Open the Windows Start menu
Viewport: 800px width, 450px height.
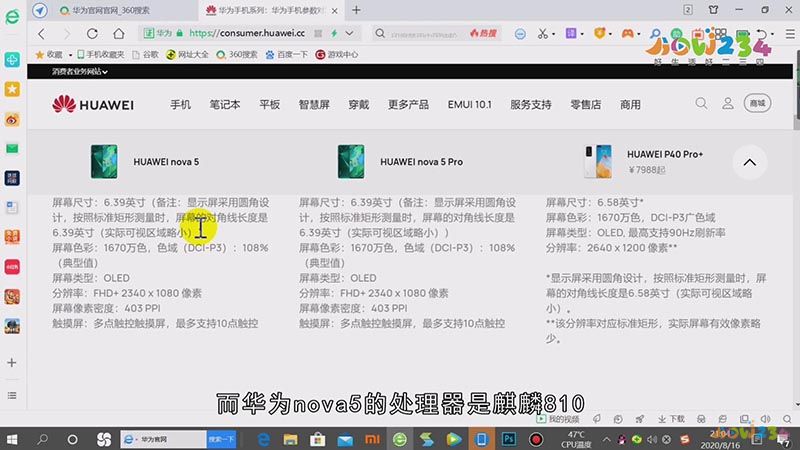tap(12, 439)
